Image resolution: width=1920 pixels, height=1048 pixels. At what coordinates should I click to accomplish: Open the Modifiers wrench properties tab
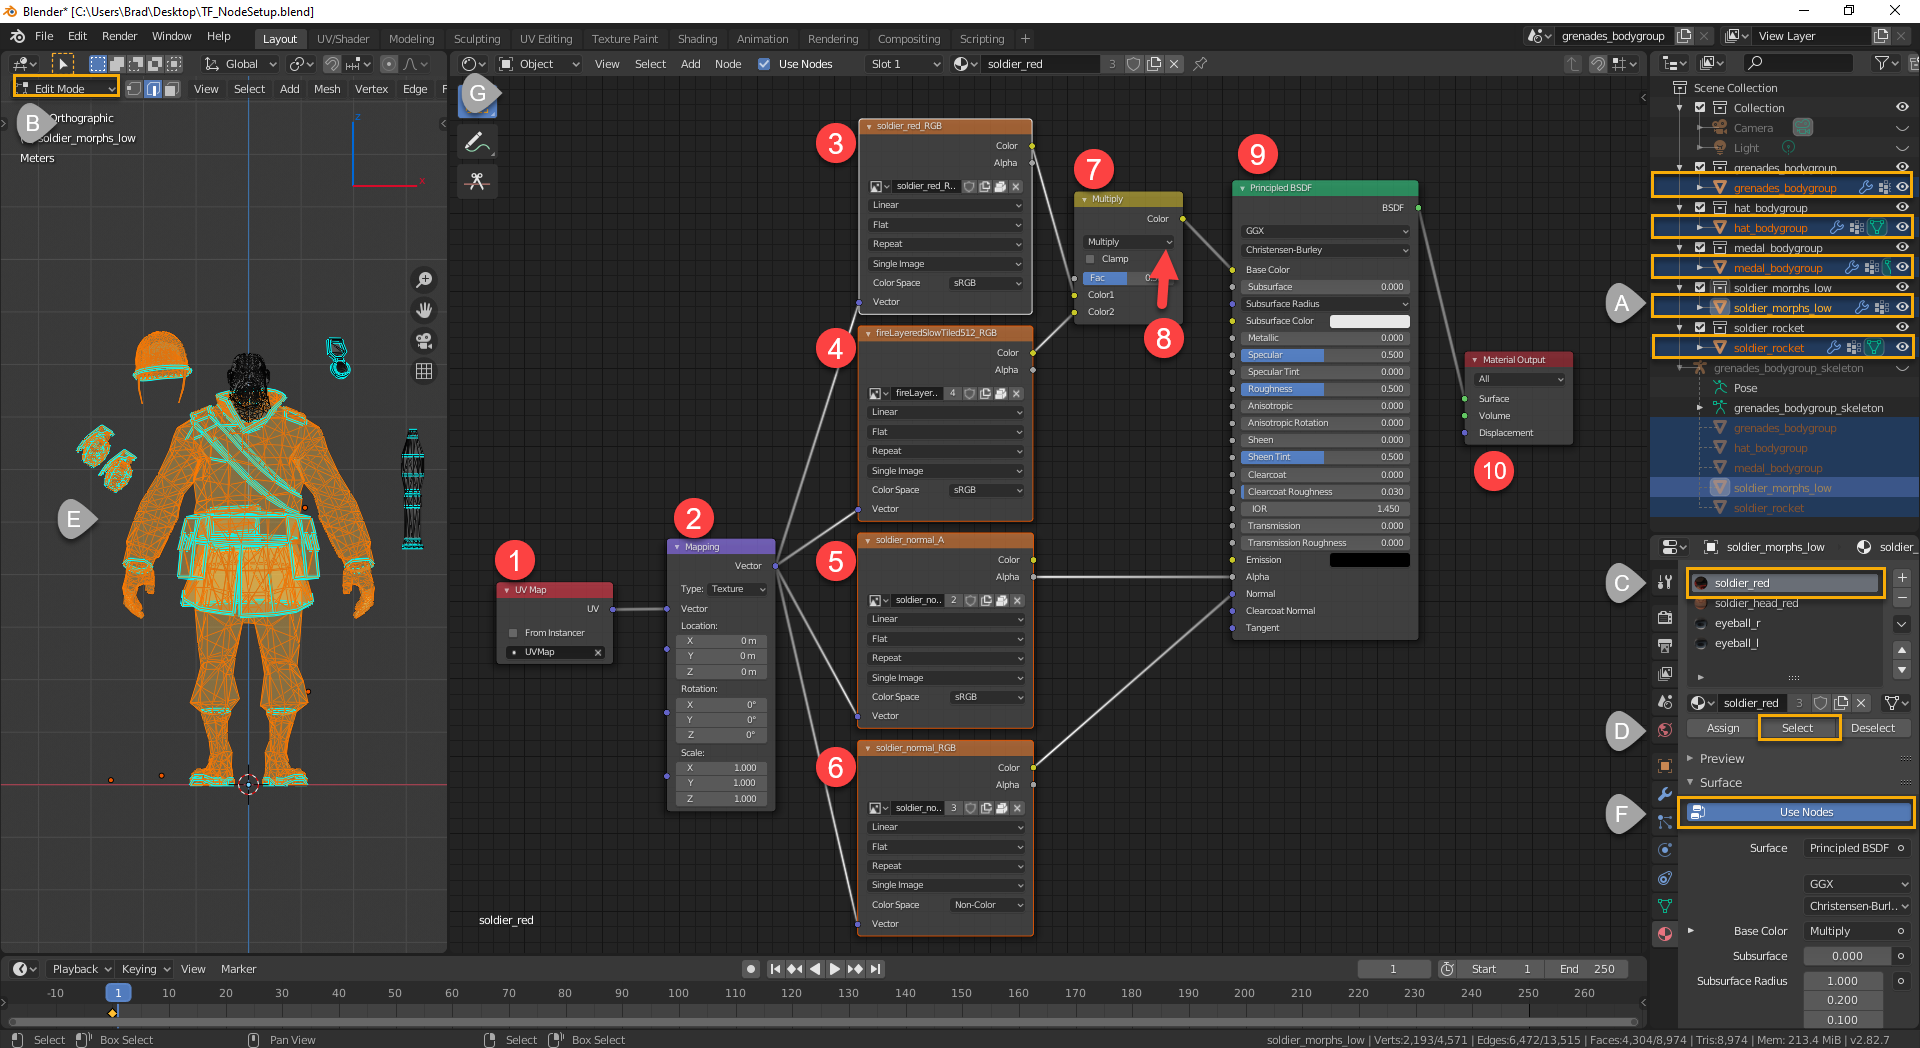tap(1665, 794)
